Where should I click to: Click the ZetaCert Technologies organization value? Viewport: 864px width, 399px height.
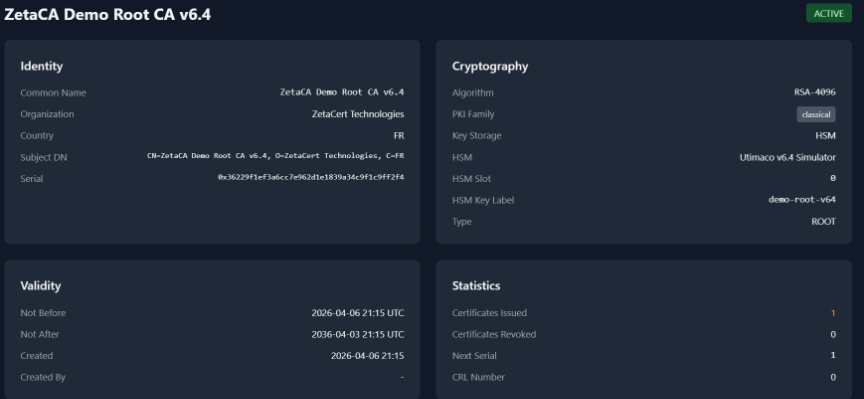tap(358, 114)
